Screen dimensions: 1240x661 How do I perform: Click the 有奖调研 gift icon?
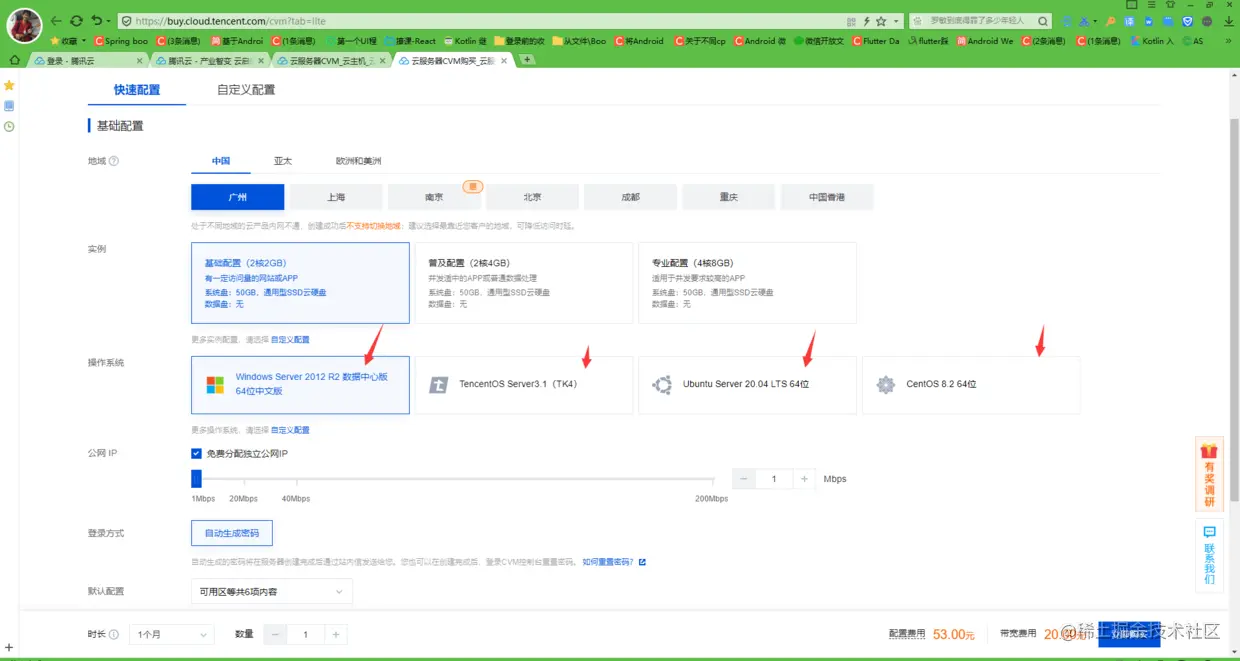(x=1210, y=451)
